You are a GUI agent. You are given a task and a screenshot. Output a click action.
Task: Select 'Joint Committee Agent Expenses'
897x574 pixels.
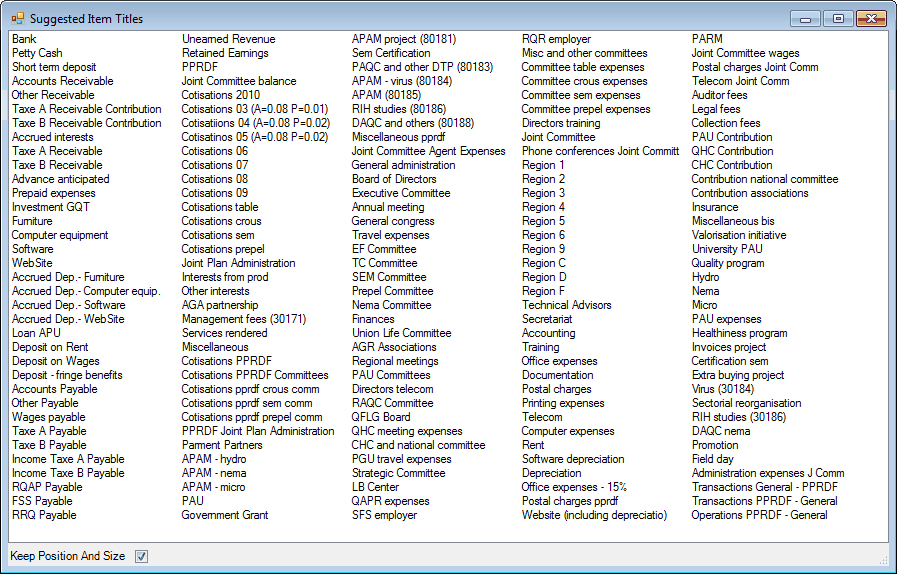(x=428, y=151)
